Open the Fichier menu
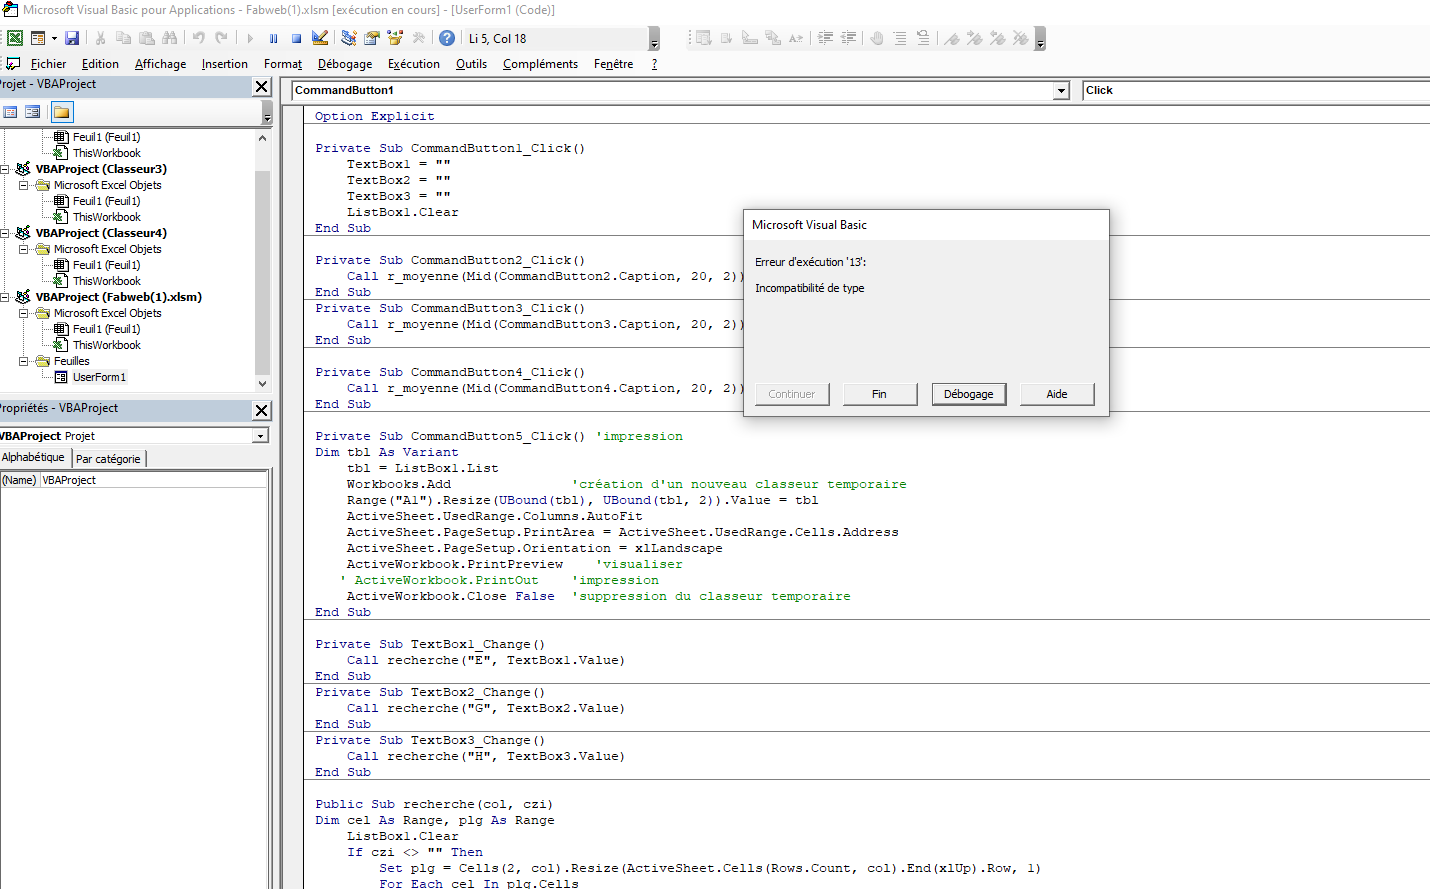 click(x=48, y=64)
